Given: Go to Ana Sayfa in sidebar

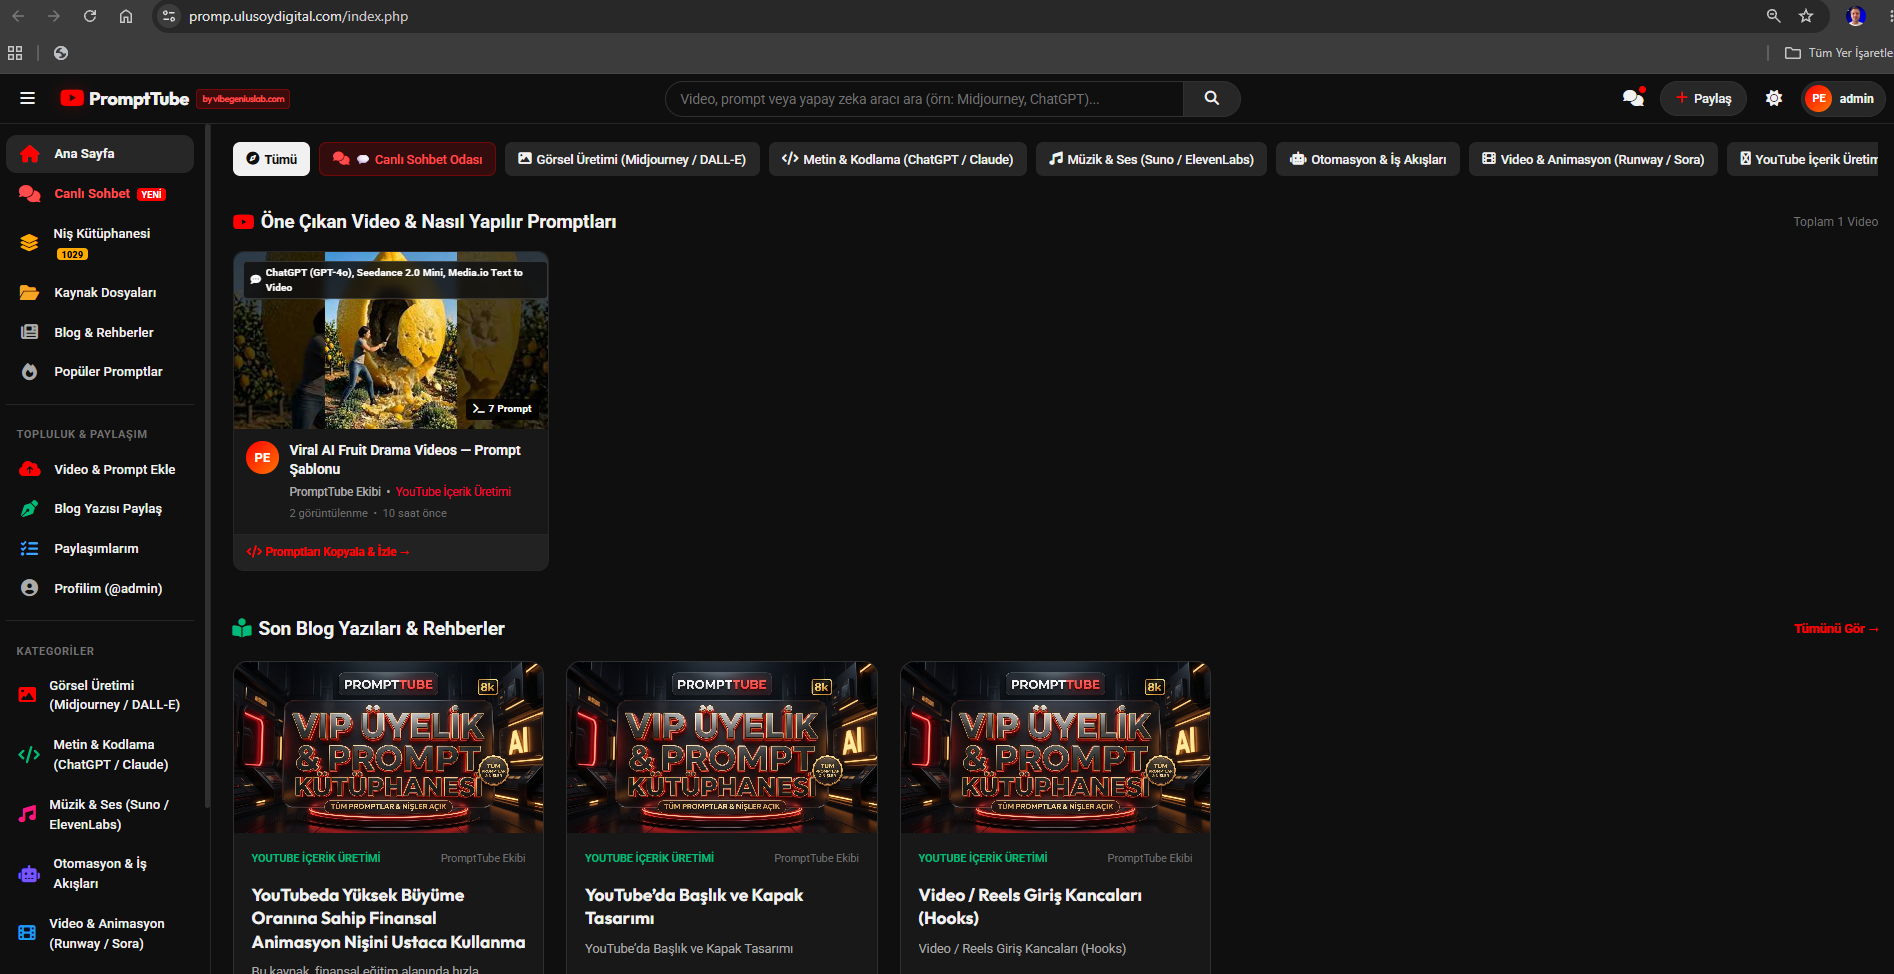Looking at the screenshot, I should [100, 154].
